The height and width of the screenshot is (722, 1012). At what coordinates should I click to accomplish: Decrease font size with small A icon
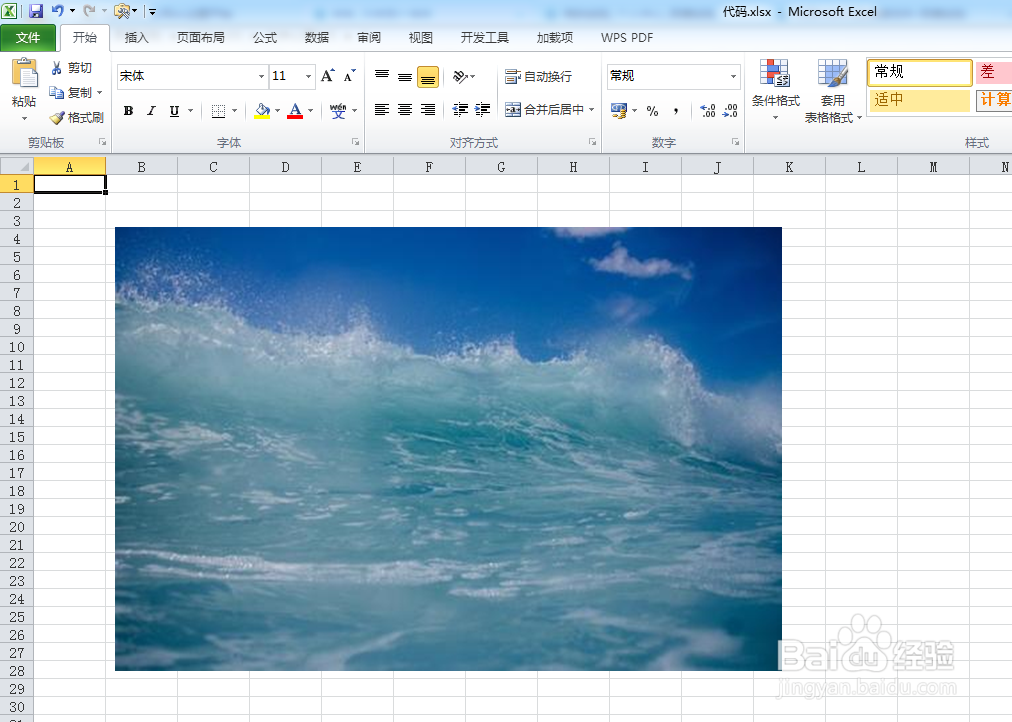pos(349,76)
